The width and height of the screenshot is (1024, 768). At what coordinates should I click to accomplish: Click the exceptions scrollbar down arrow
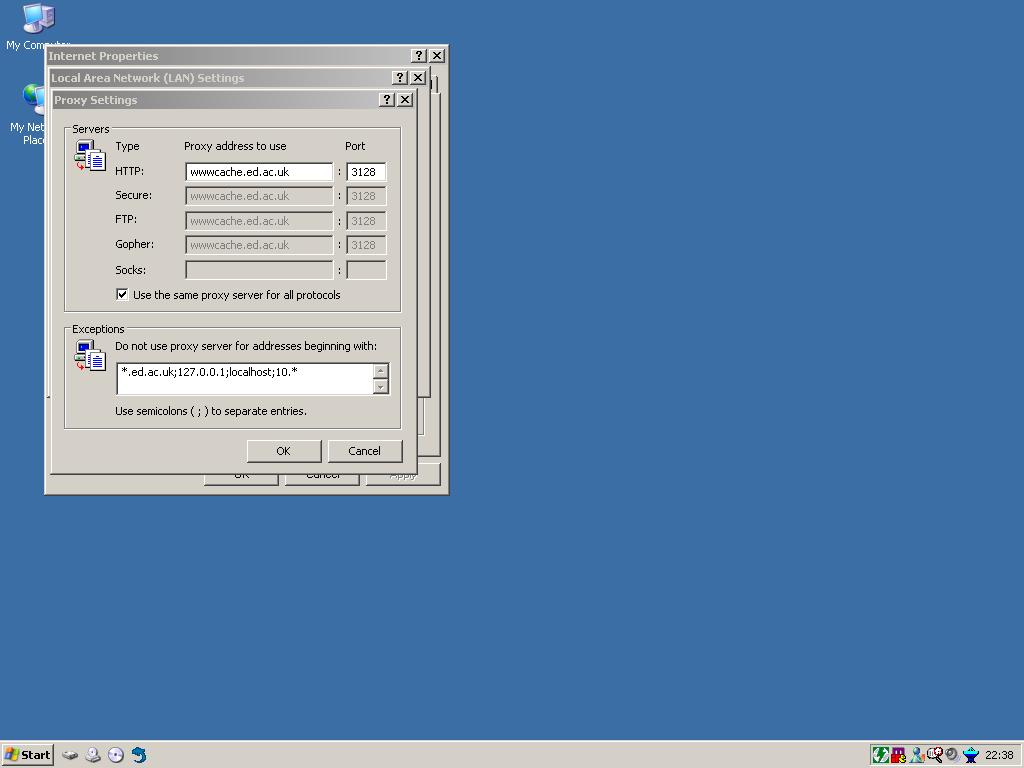tap(381, 387)
